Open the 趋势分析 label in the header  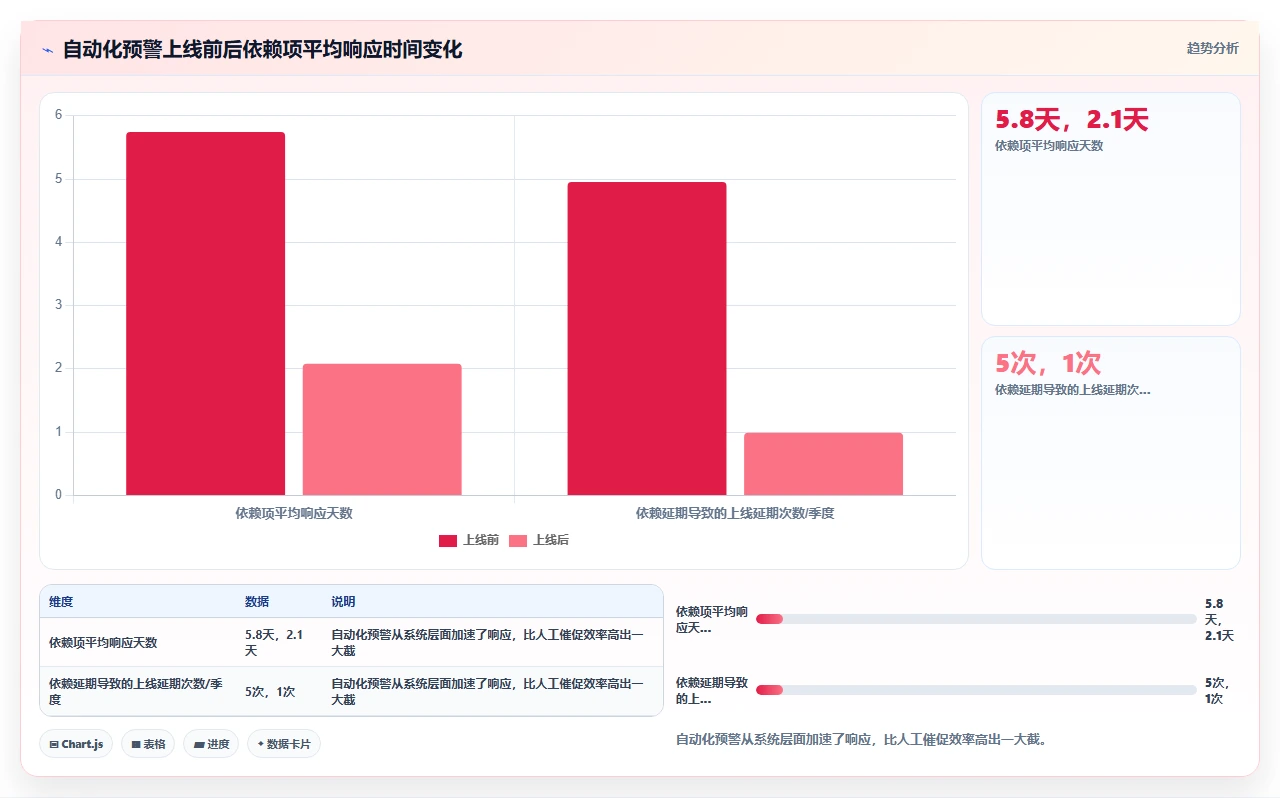coord(1212,48)
